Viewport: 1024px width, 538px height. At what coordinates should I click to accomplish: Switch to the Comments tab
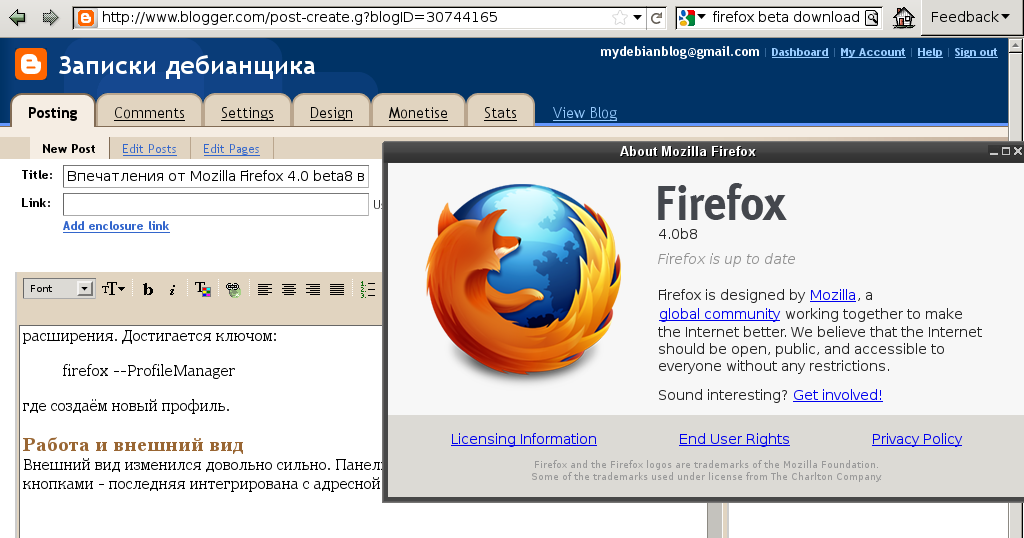(x=149, y=112)
